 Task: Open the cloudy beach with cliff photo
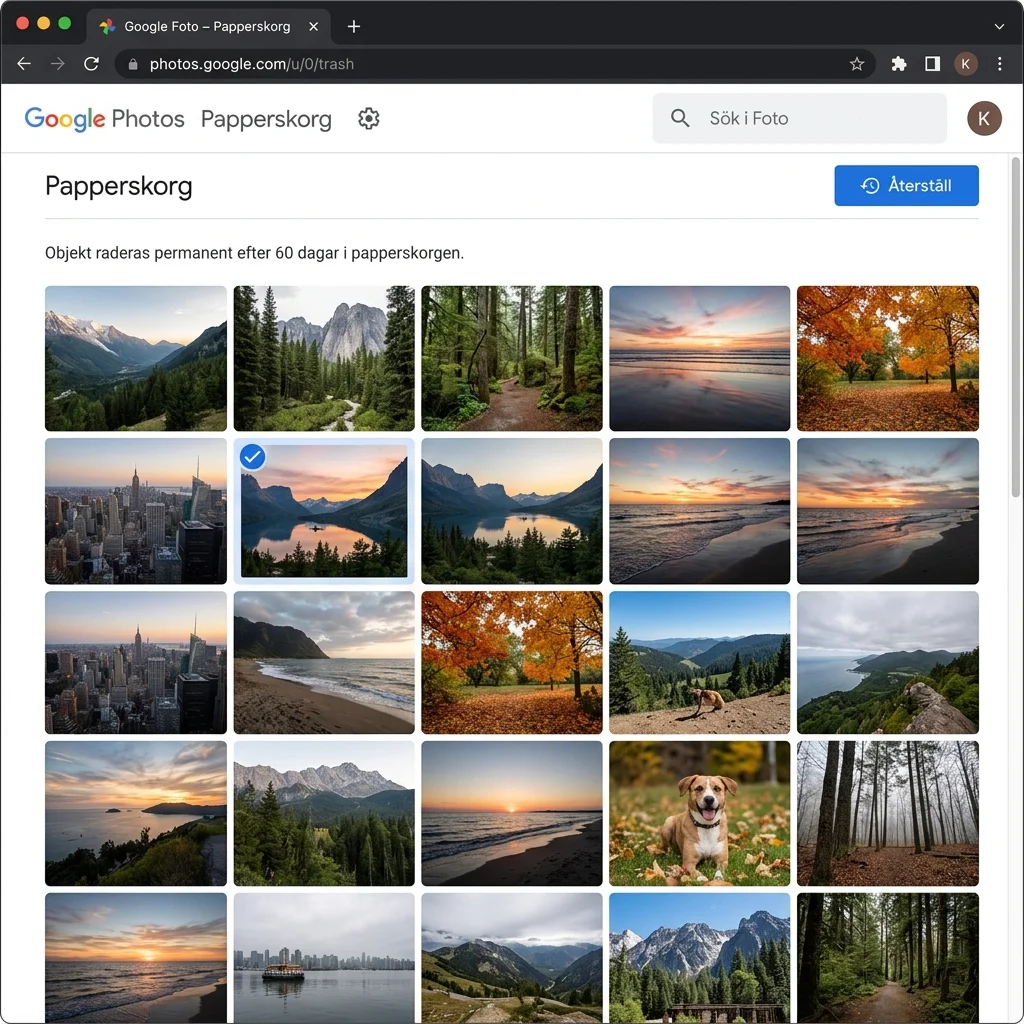pyautogui.click(x=324, y=662)
